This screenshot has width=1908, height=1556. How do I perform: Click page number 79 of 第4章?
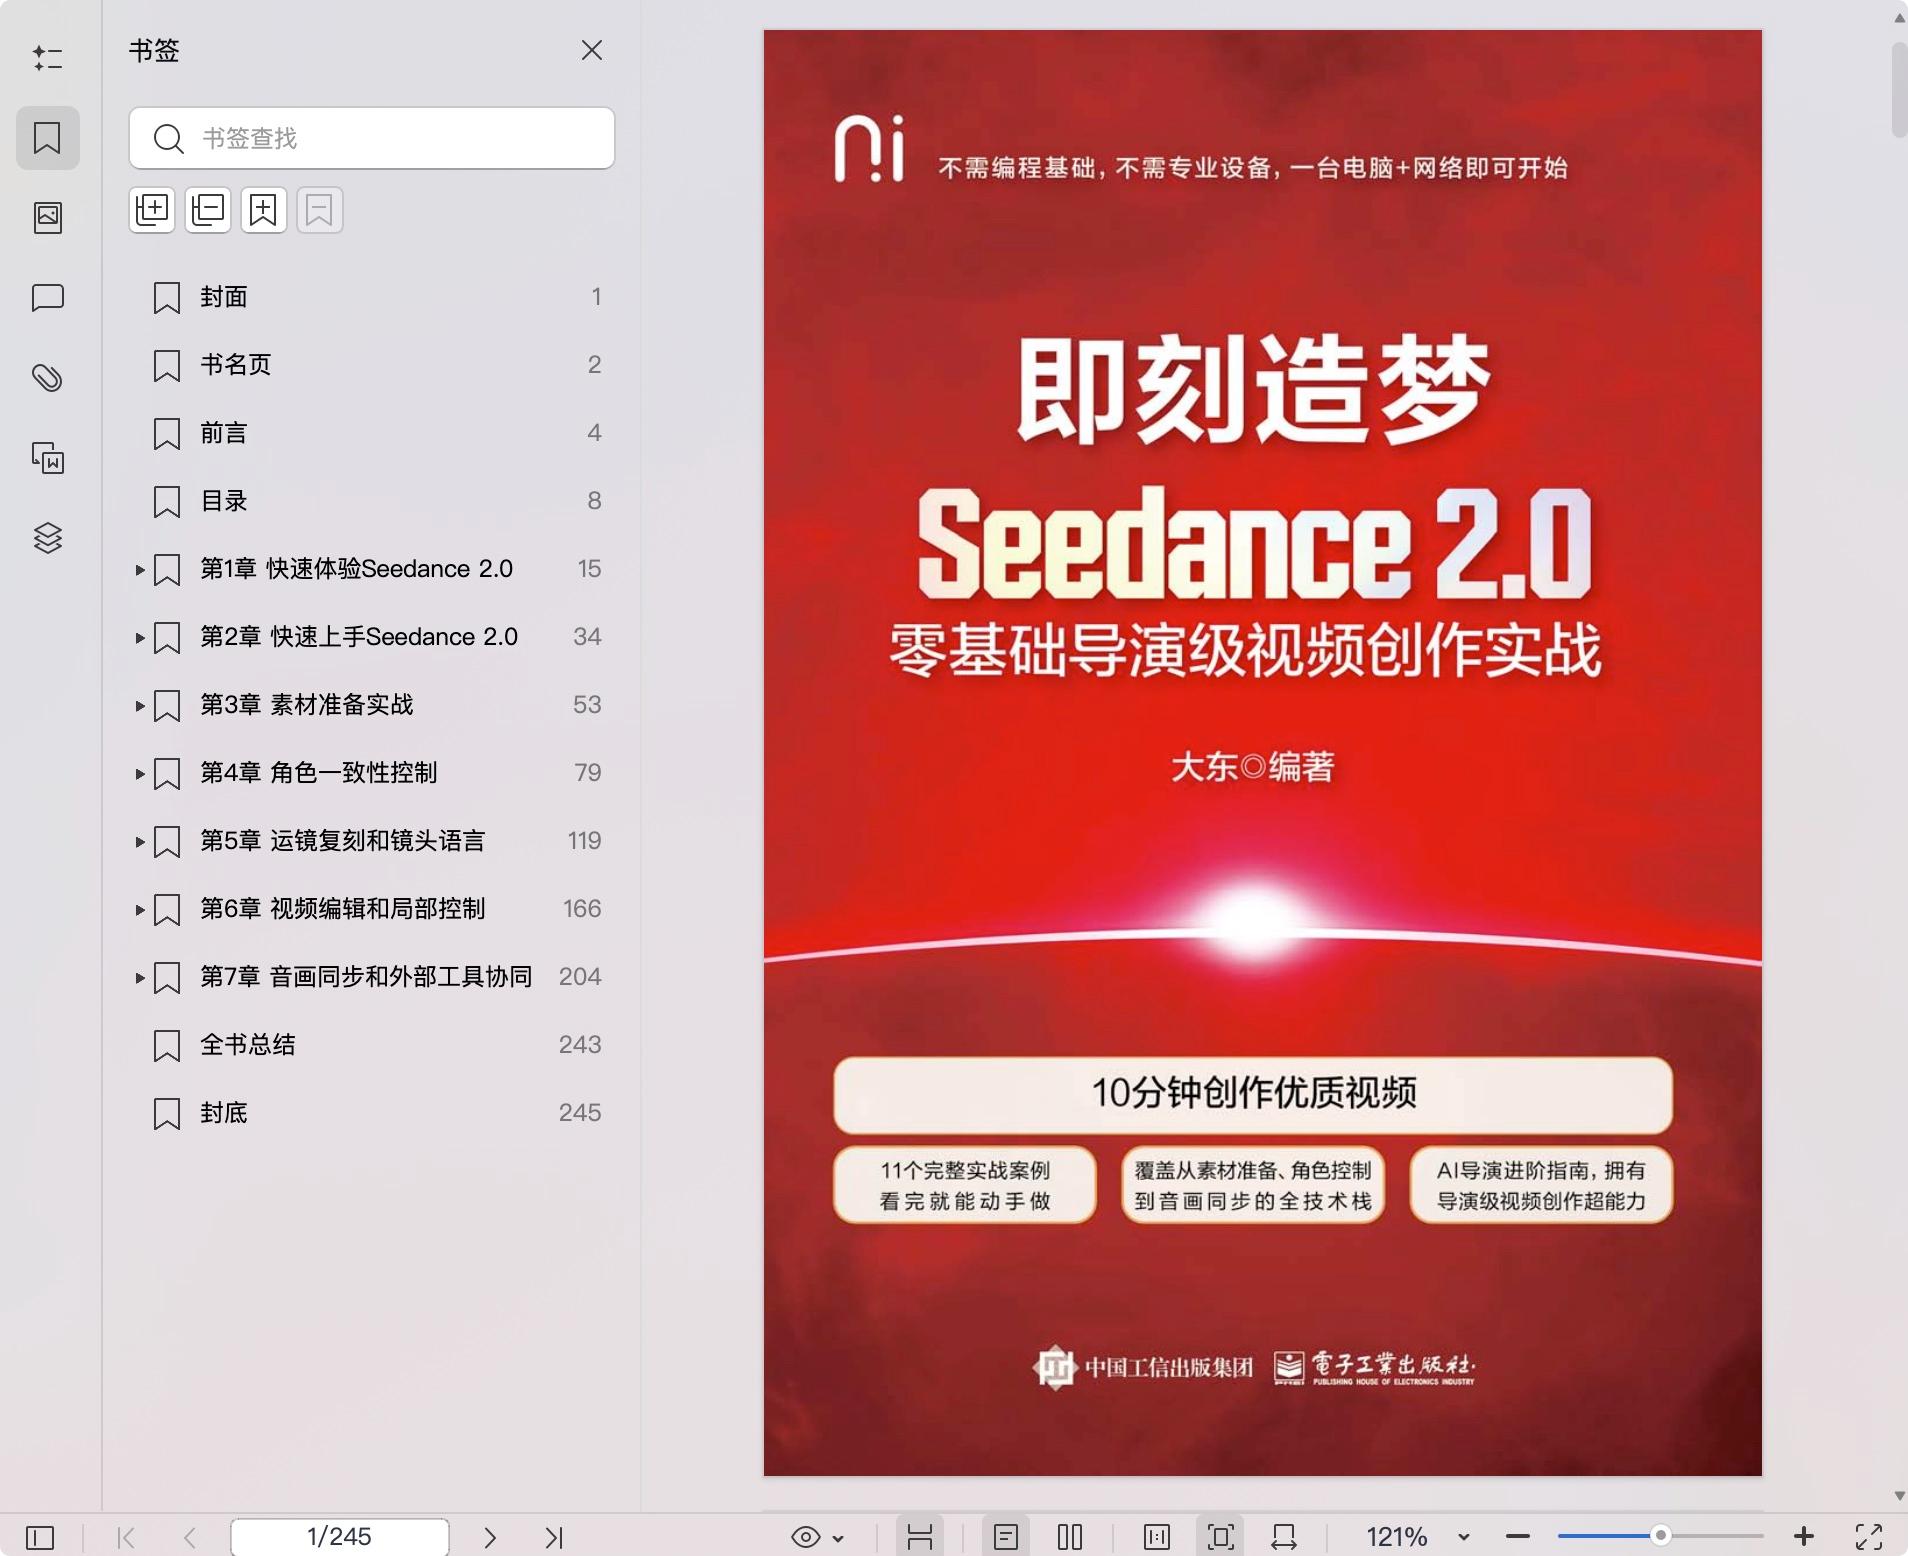(588, 773)
